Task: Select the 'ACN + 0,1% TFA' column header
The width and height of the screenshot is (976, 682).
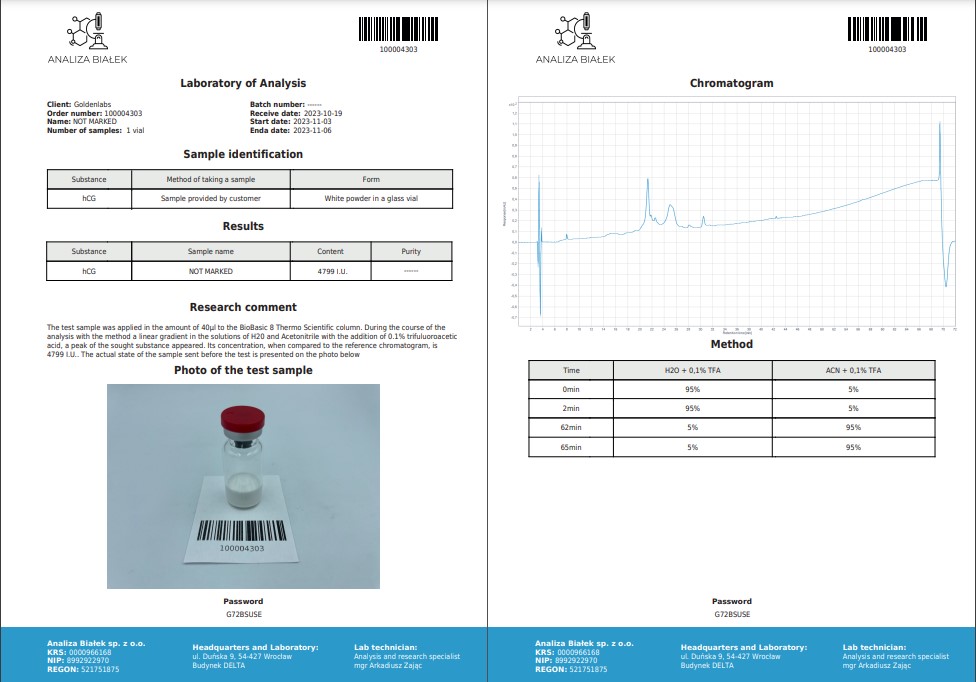Action: pos(853,370)
